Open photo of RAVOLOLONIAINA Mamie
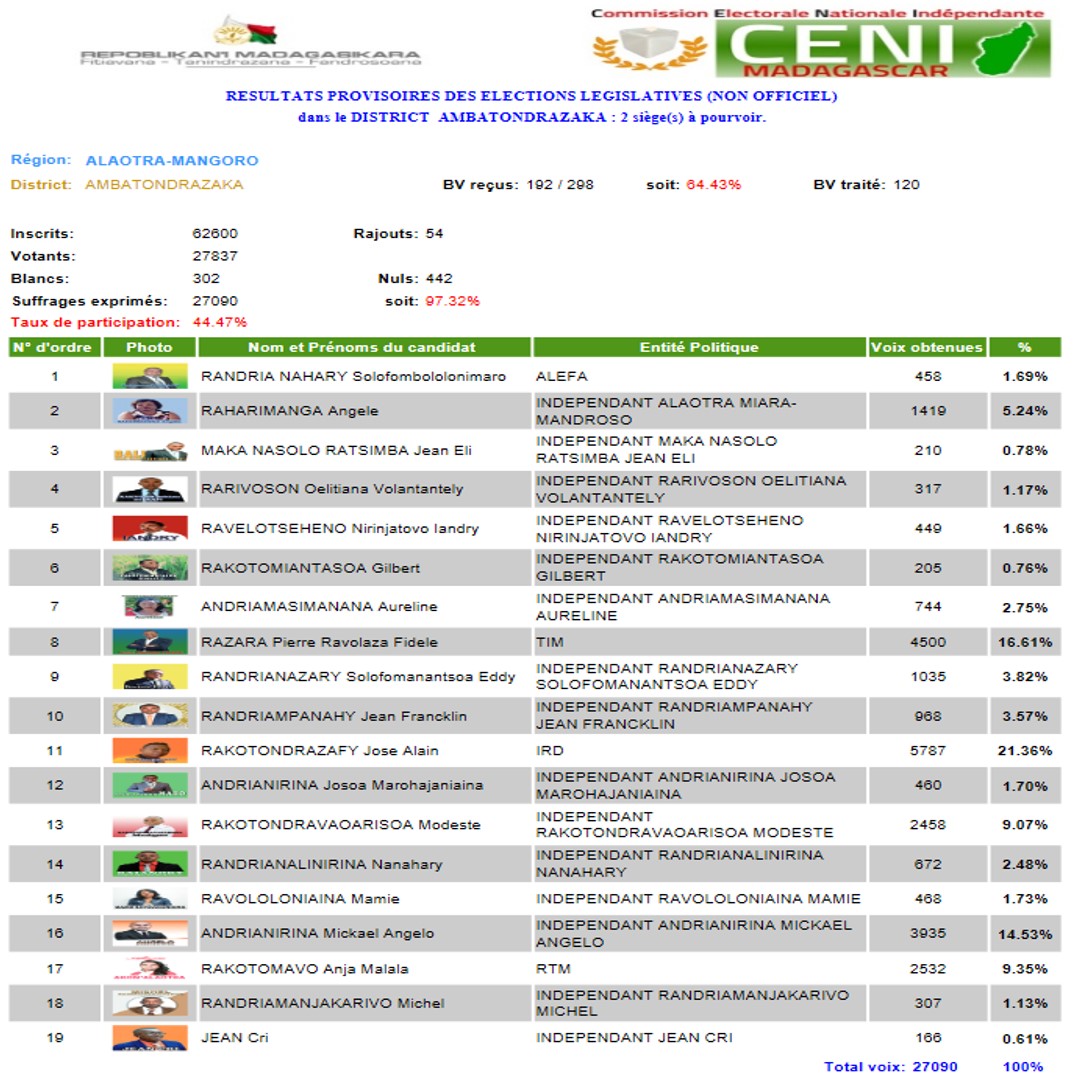The image size is (1073, 1081). tap(150, 899)
